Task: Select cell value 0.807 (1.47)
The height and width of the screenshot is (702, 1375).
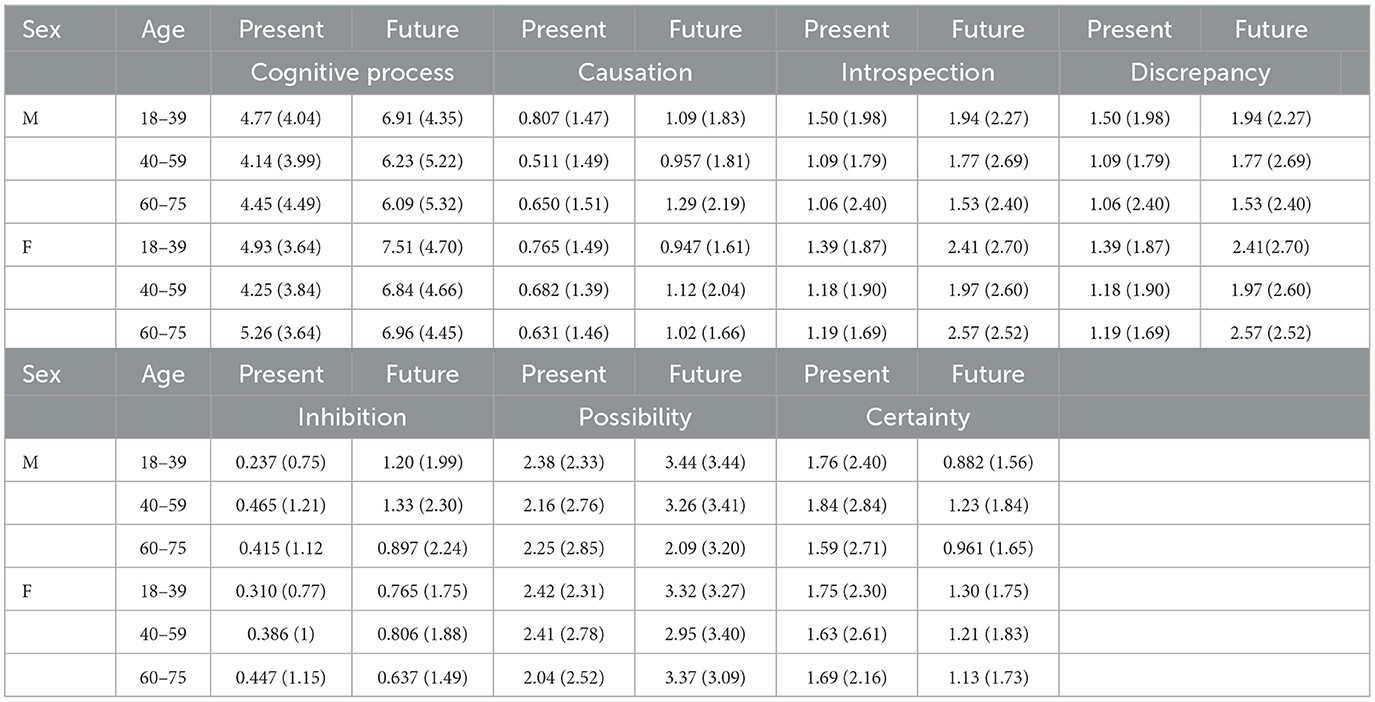Action: click(564, 116)
